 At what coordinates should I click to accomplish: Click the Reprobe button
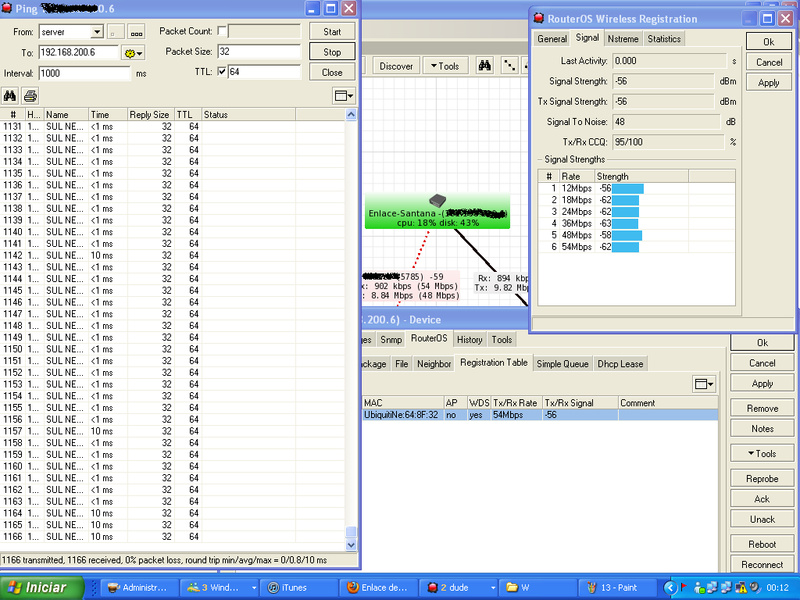(x=762, y=479)
